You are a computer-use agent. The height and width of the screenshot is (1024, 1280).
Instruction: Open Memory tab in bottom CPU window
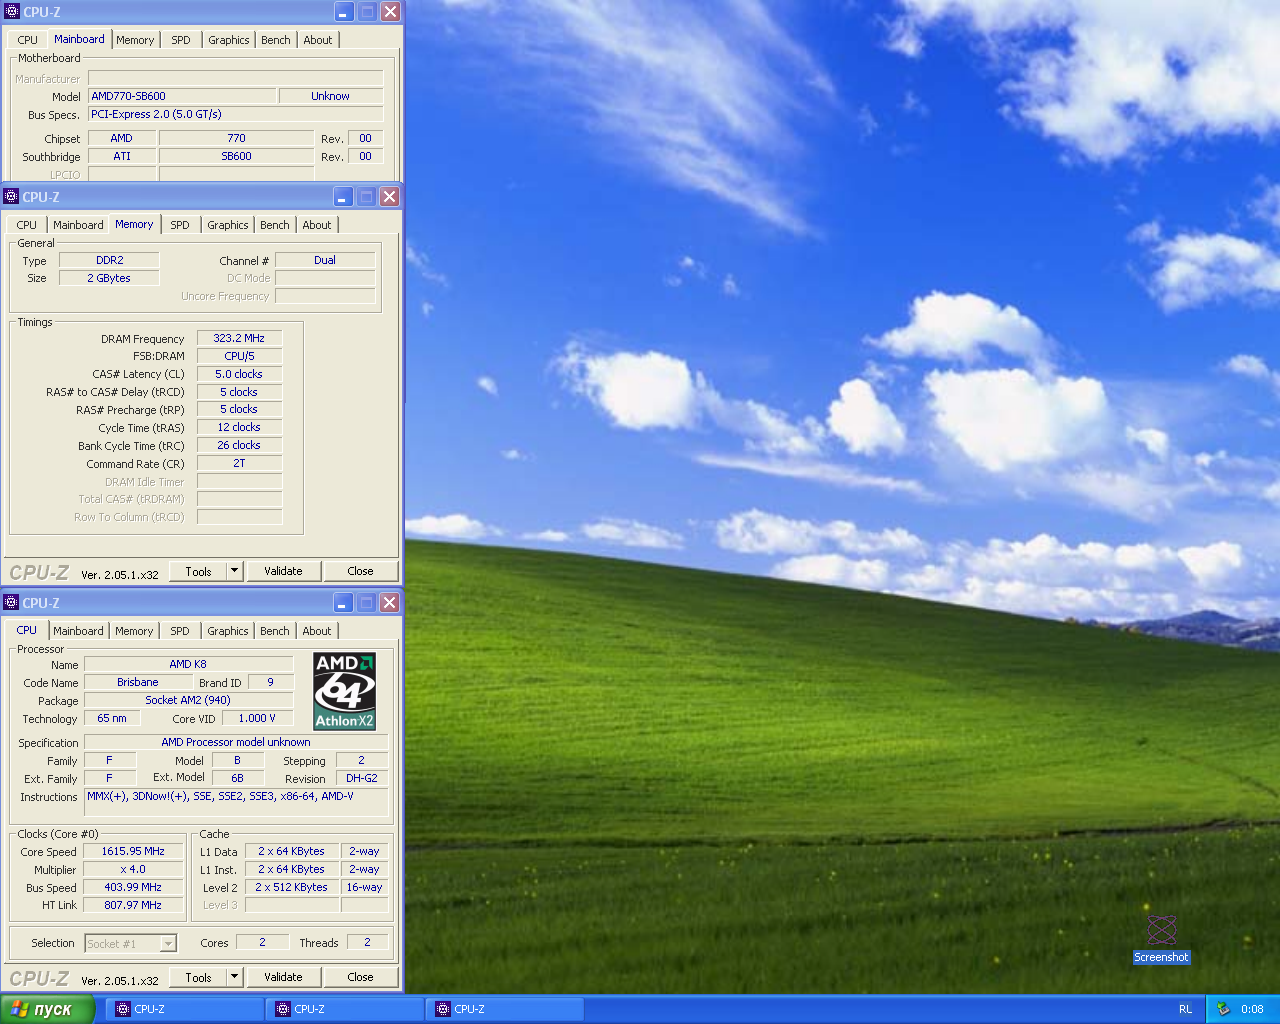pos(134,631)
